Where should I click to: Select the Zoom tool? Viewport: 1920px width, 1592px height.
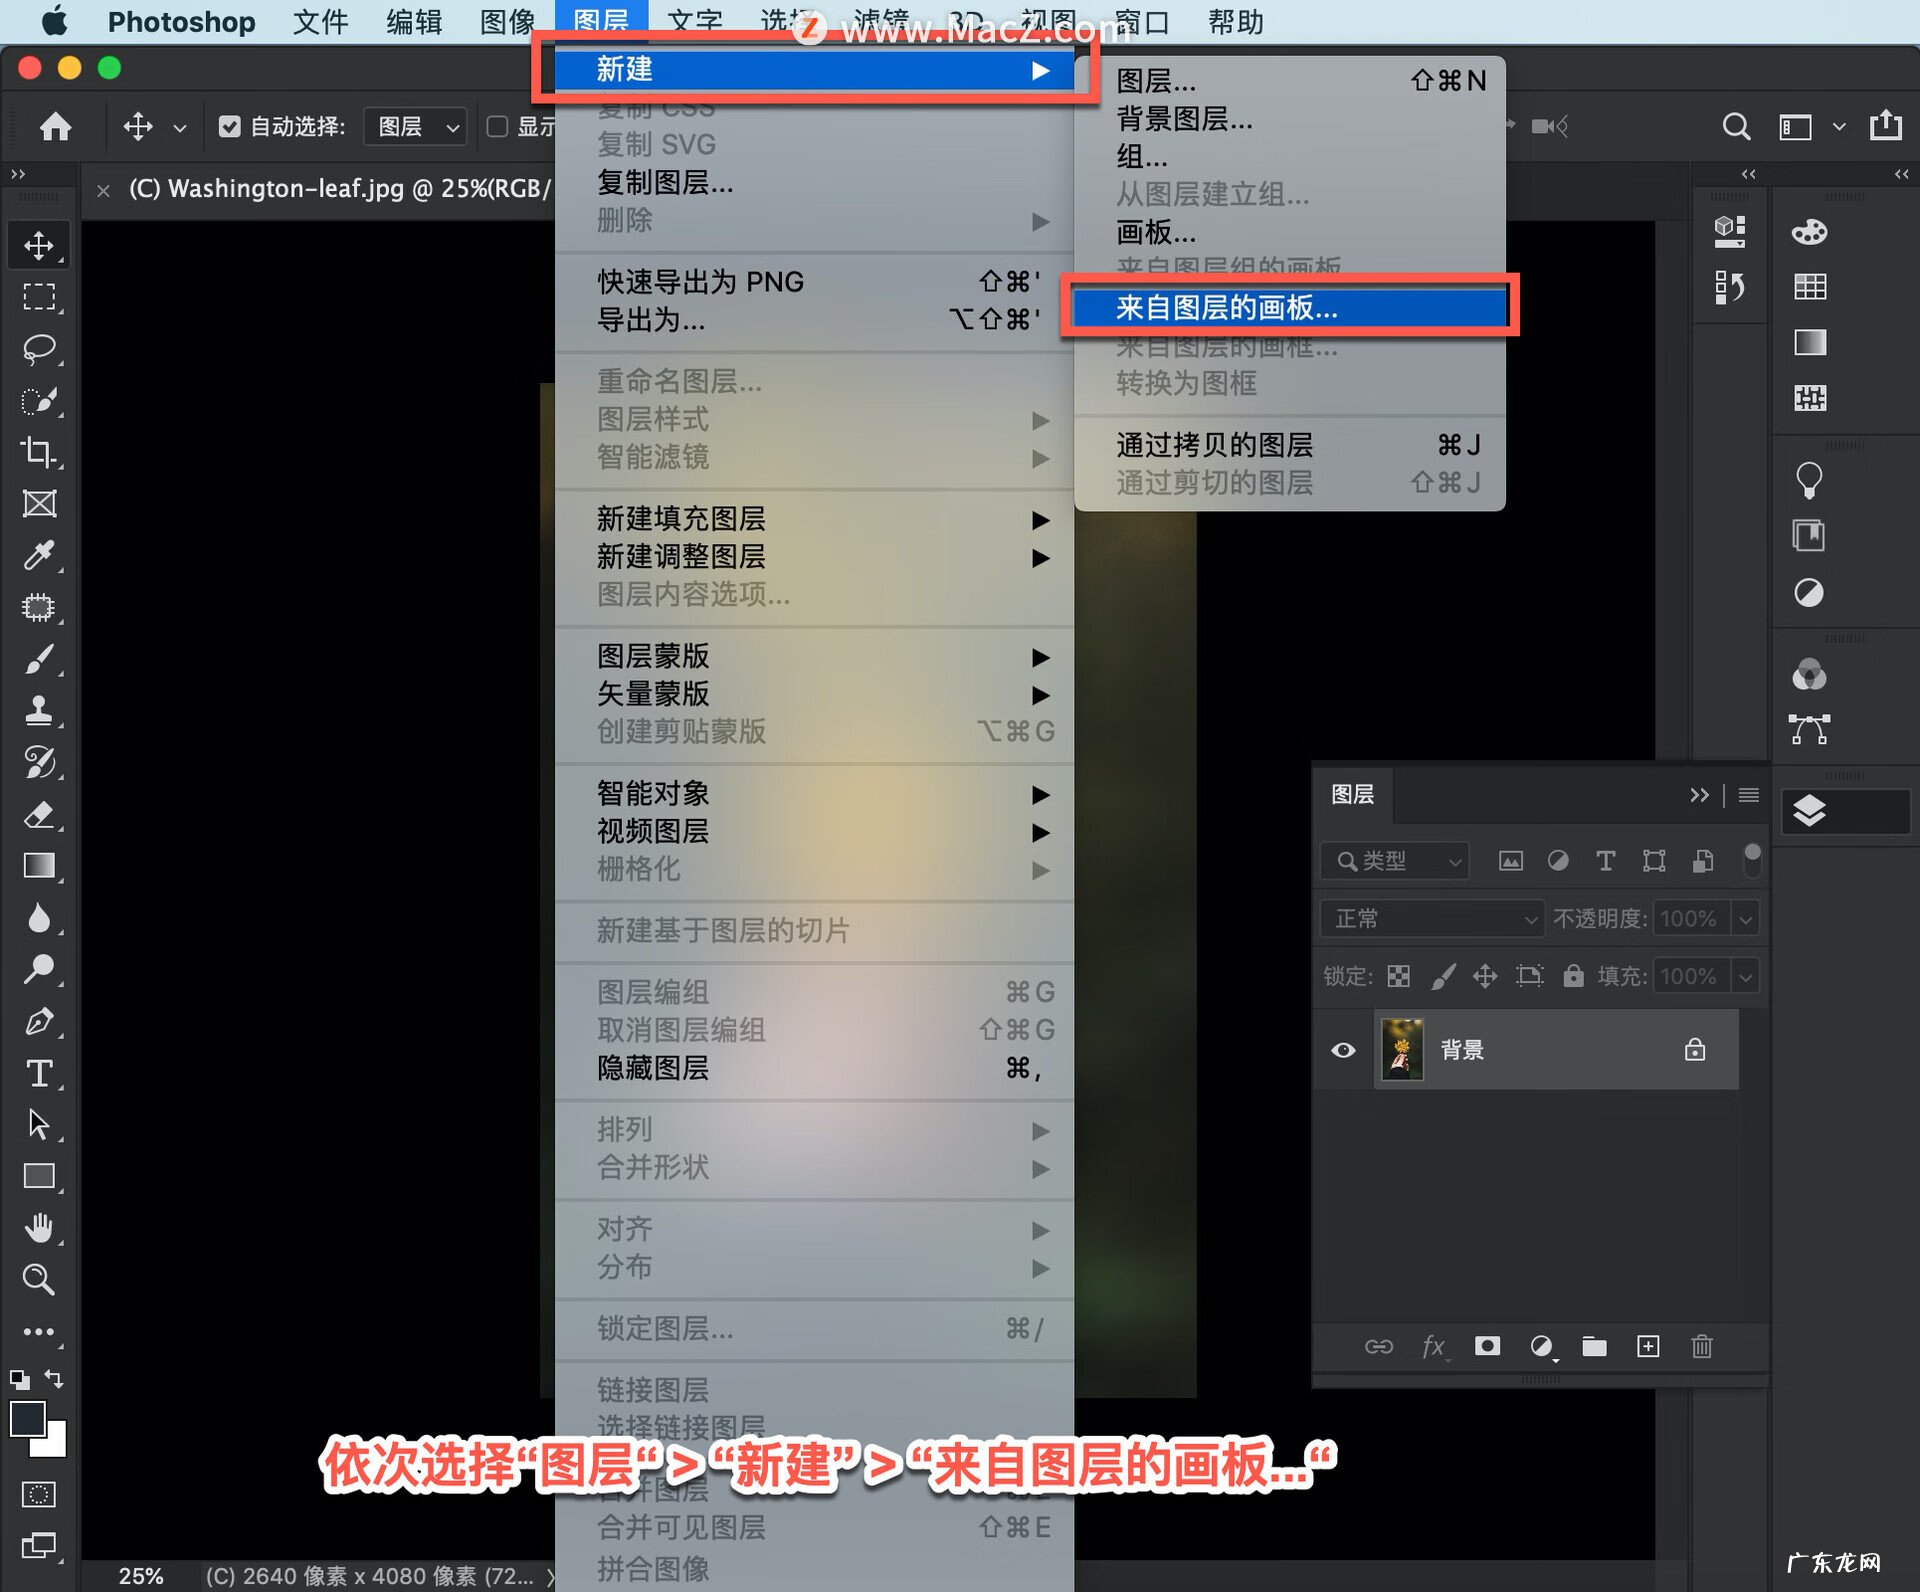[39, 1280]
